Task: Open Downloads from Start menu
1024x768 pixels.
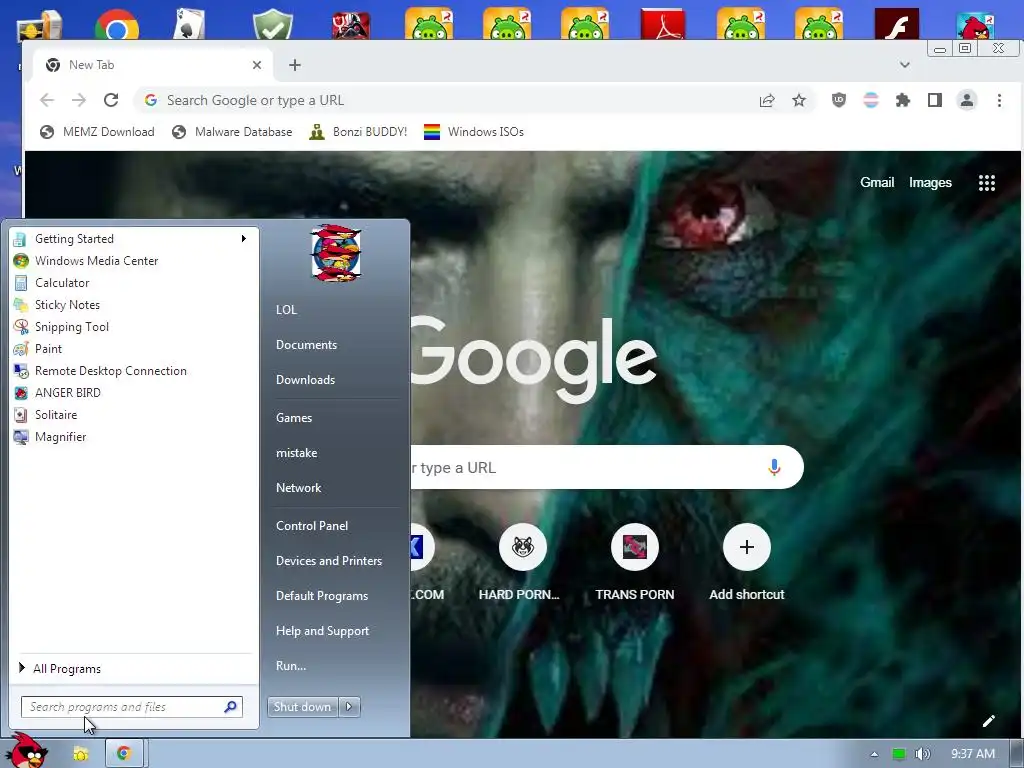Action: (306, 379)
